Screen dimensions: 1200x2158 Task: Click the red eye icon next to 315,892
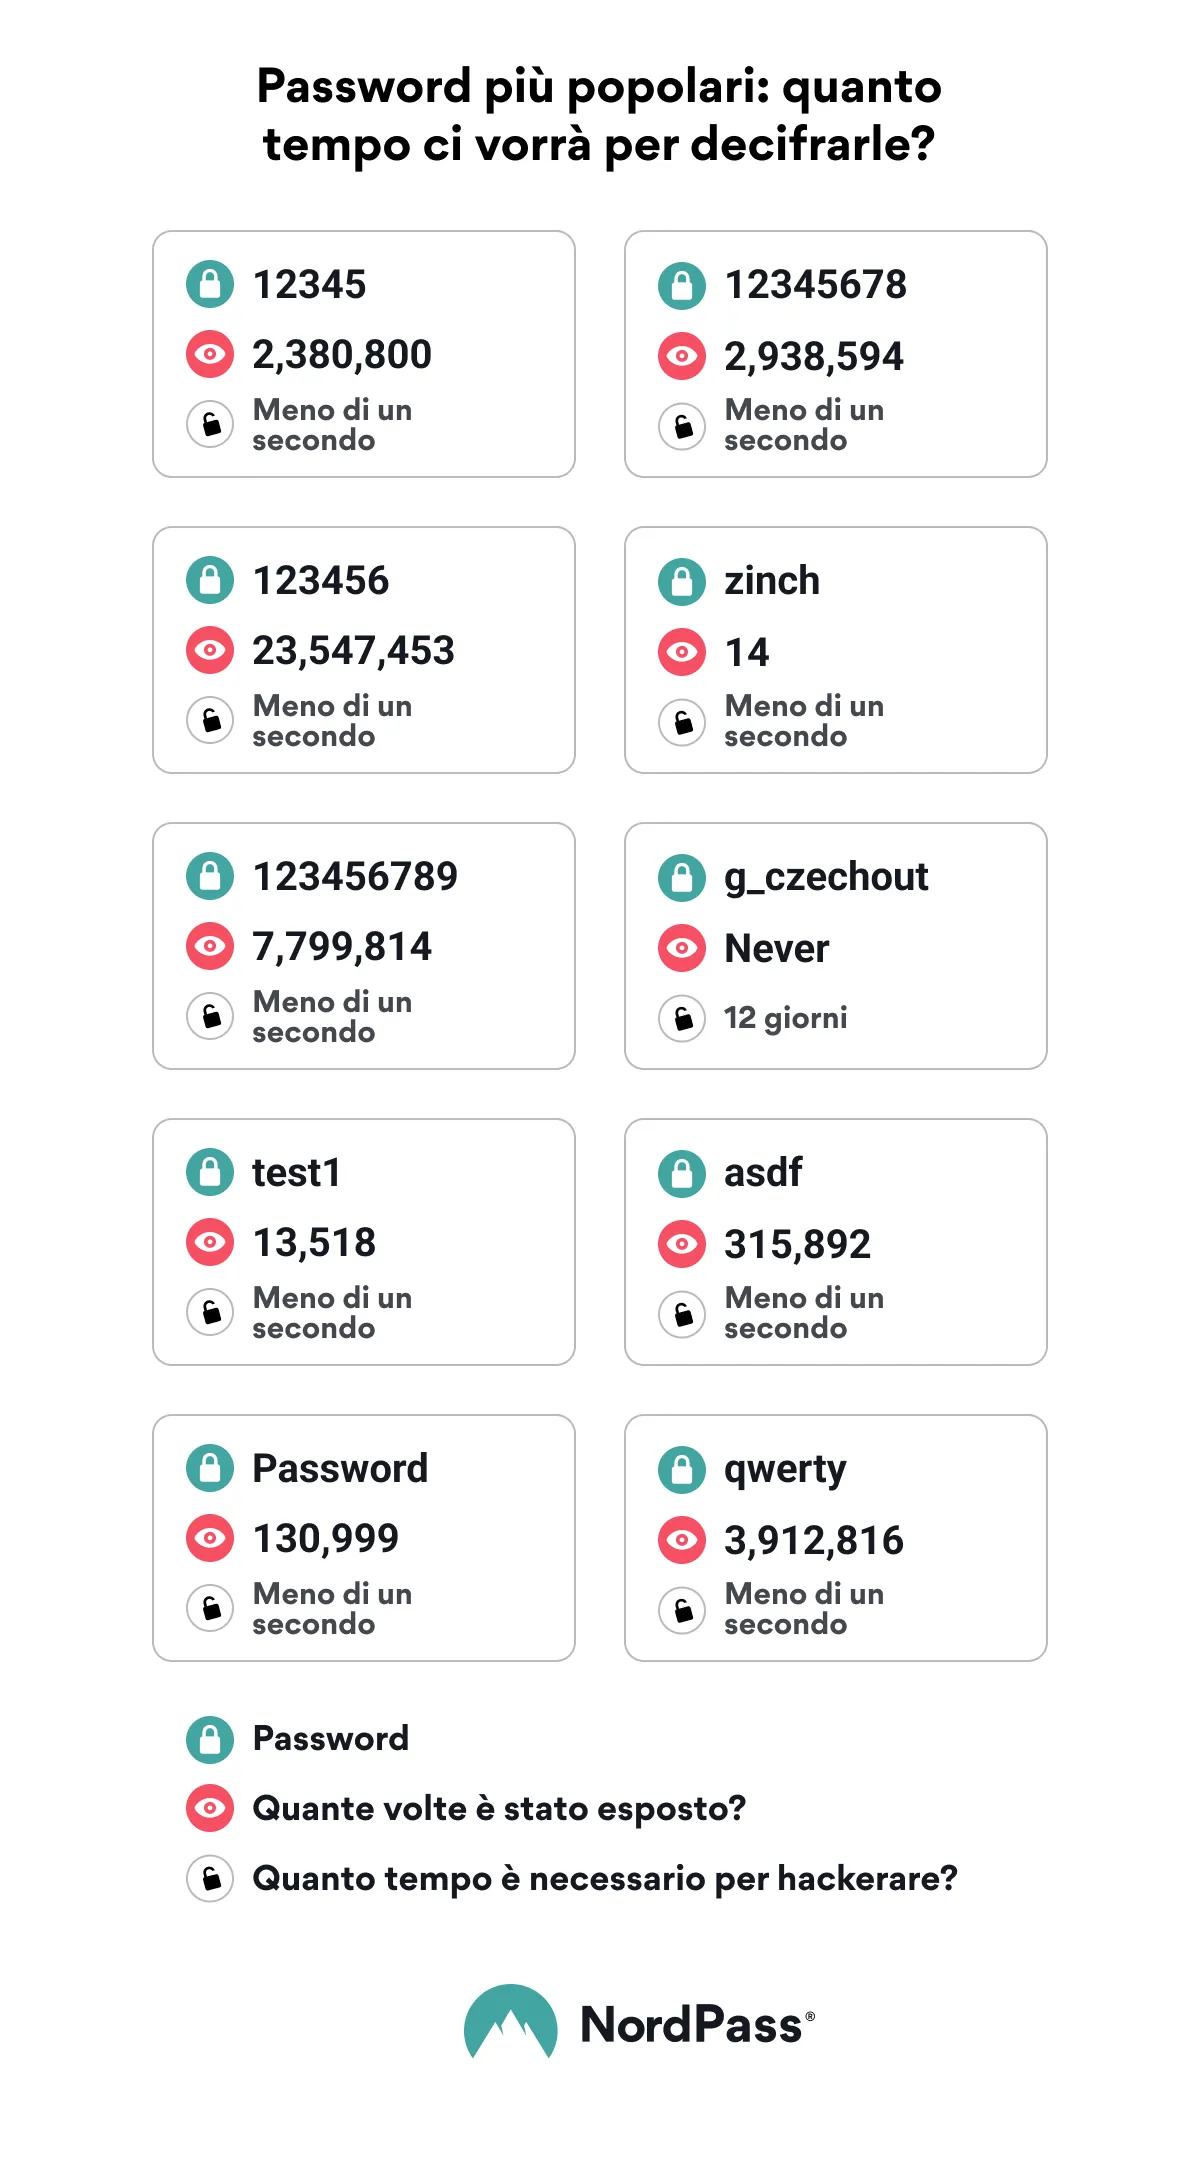pos(682,1244)
